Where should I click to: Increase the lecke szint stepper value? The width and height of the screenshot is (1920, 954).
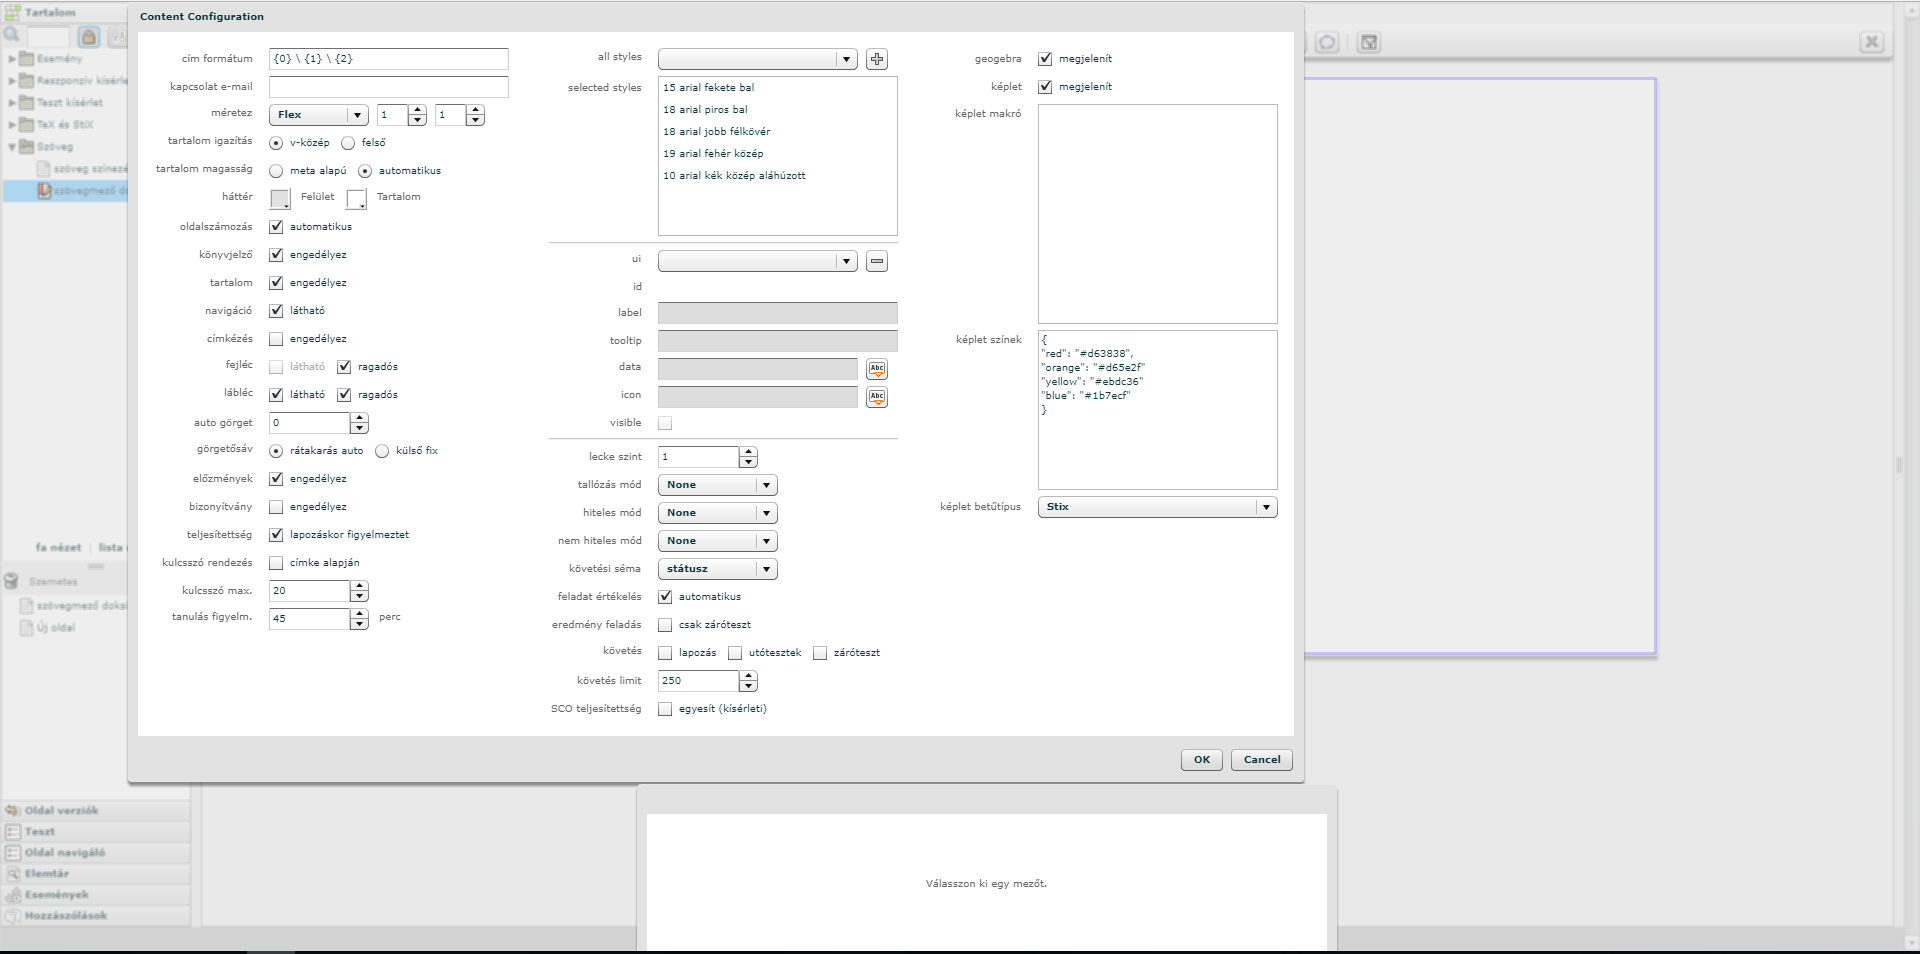(748, 452)
